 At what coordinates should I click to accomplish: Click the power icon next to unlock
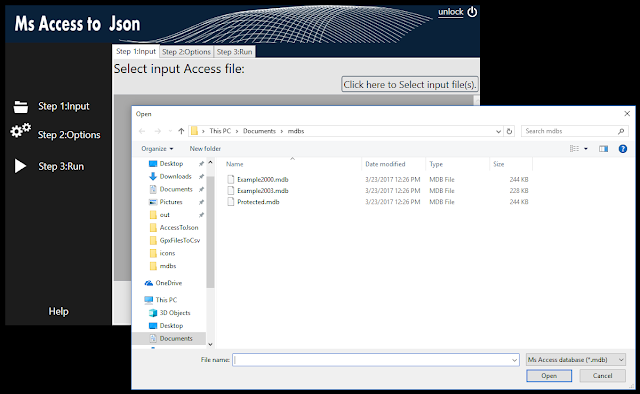pos(472,12)
